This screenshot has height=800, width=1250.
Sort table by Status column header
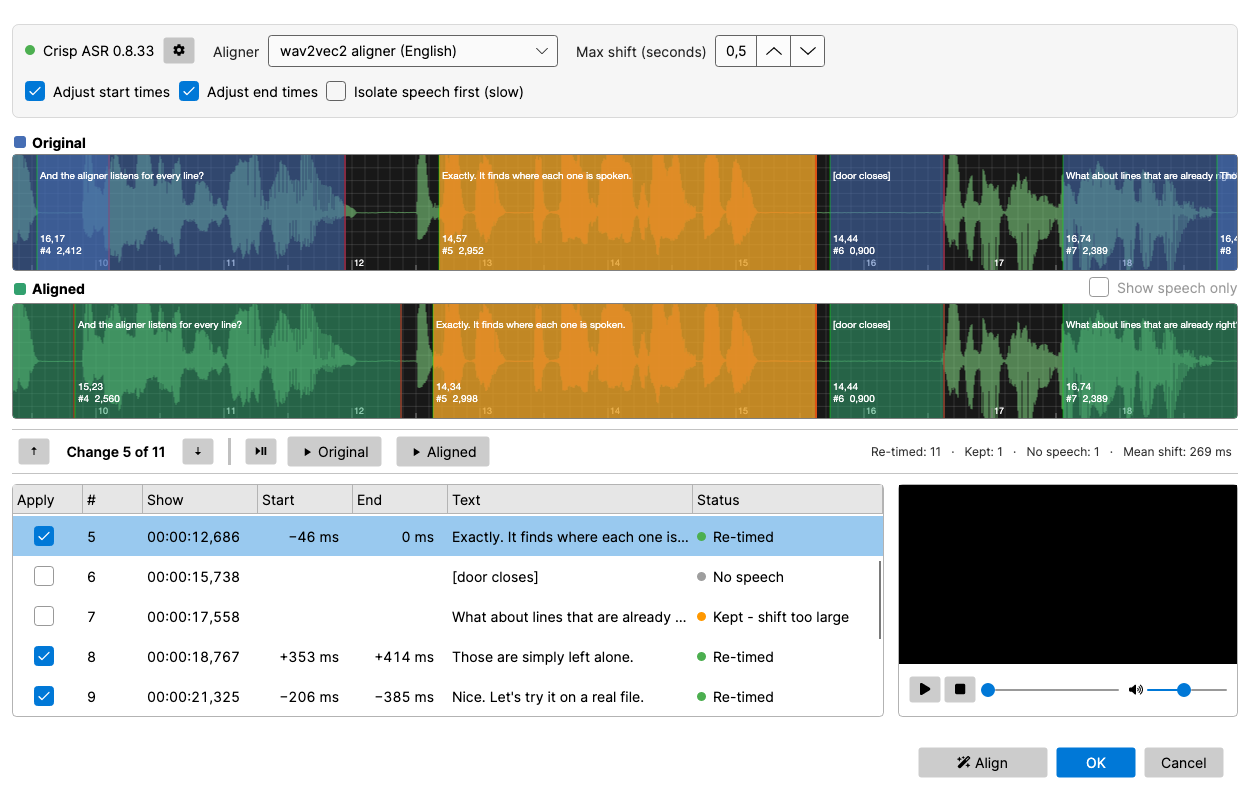click(787, 500)
